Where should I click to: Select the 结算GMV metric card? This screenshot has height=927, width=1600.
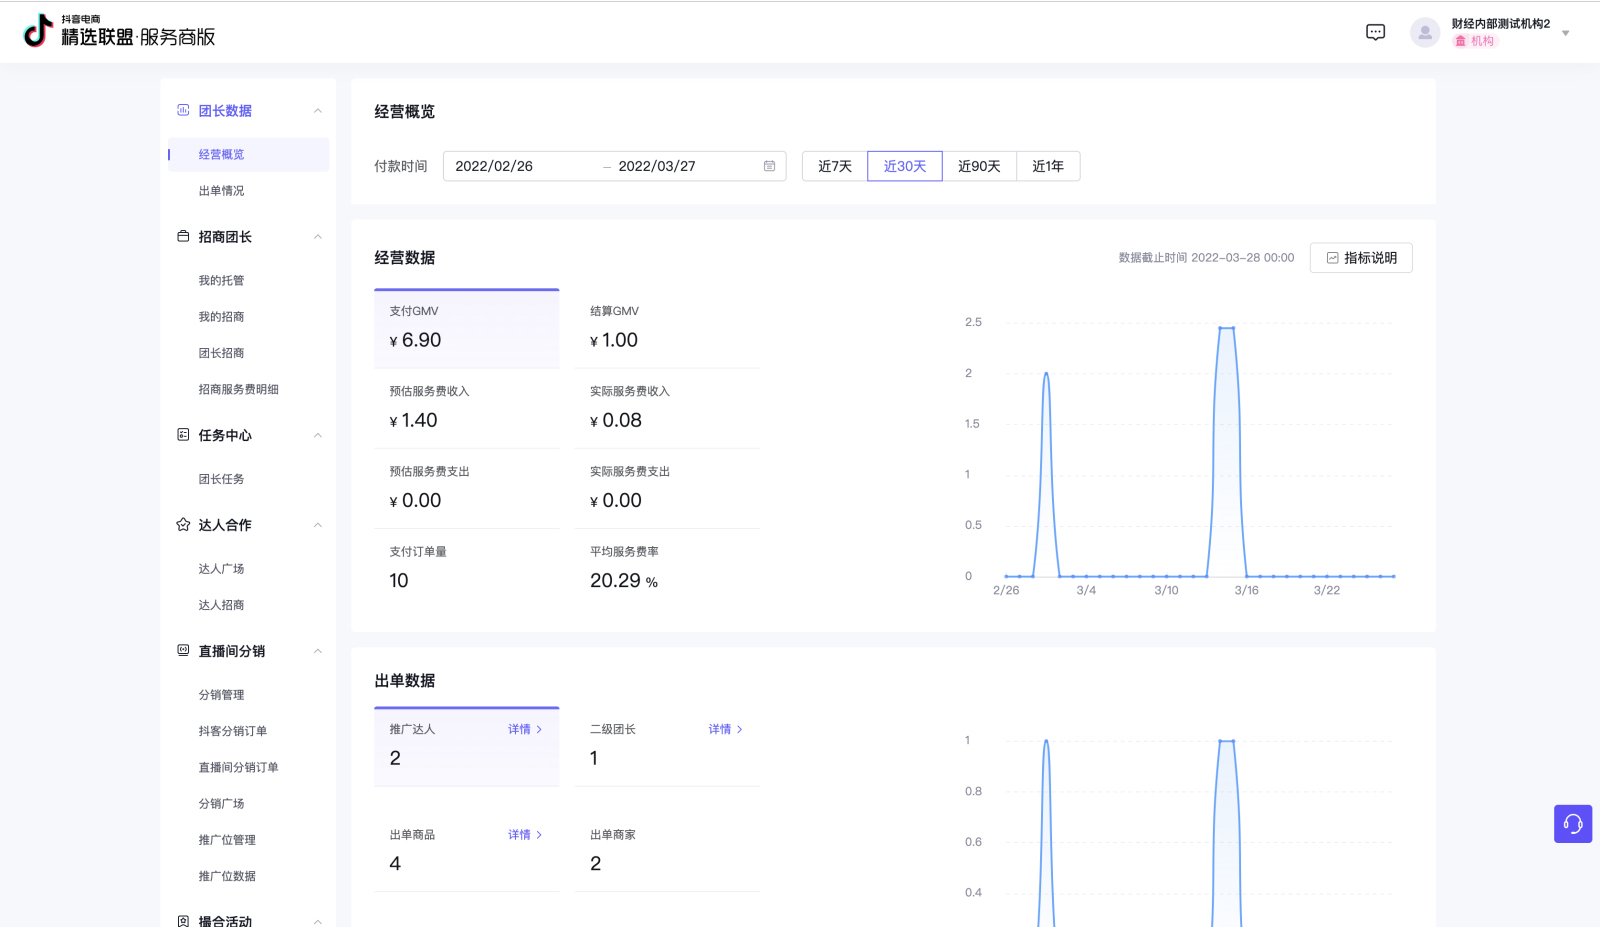[x=667, y=328]
